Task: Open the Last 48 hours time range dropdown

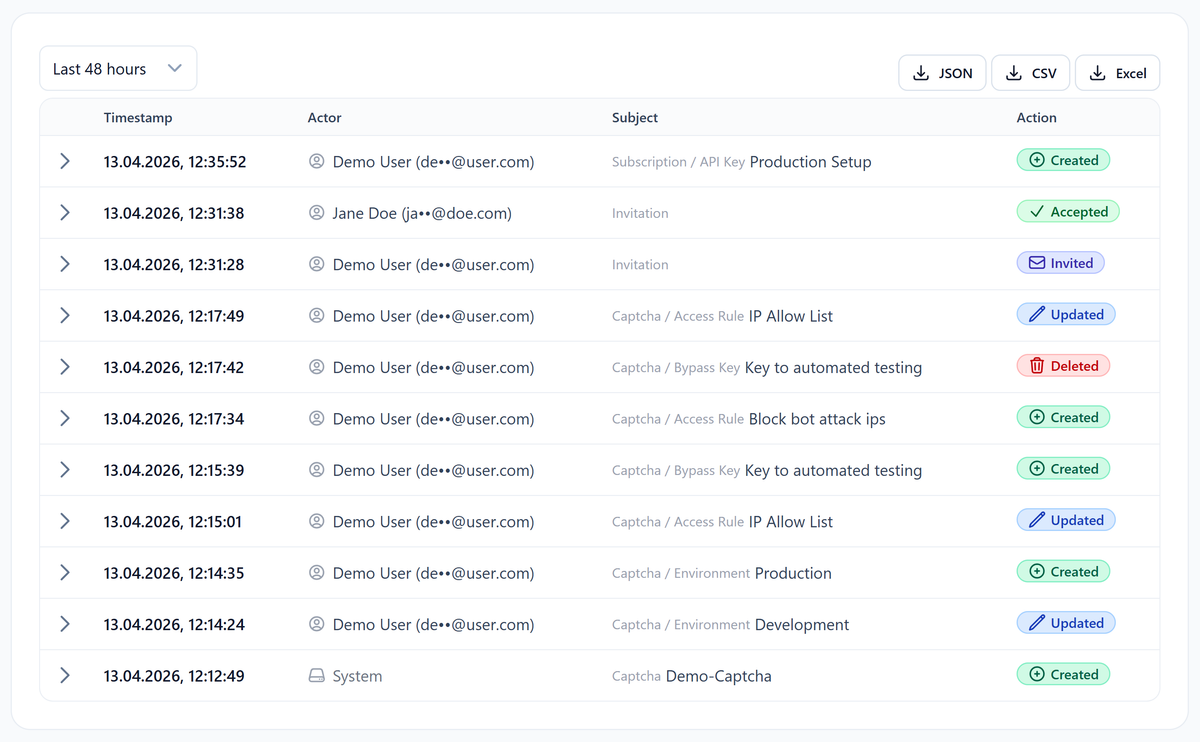Action: point(117,68)
